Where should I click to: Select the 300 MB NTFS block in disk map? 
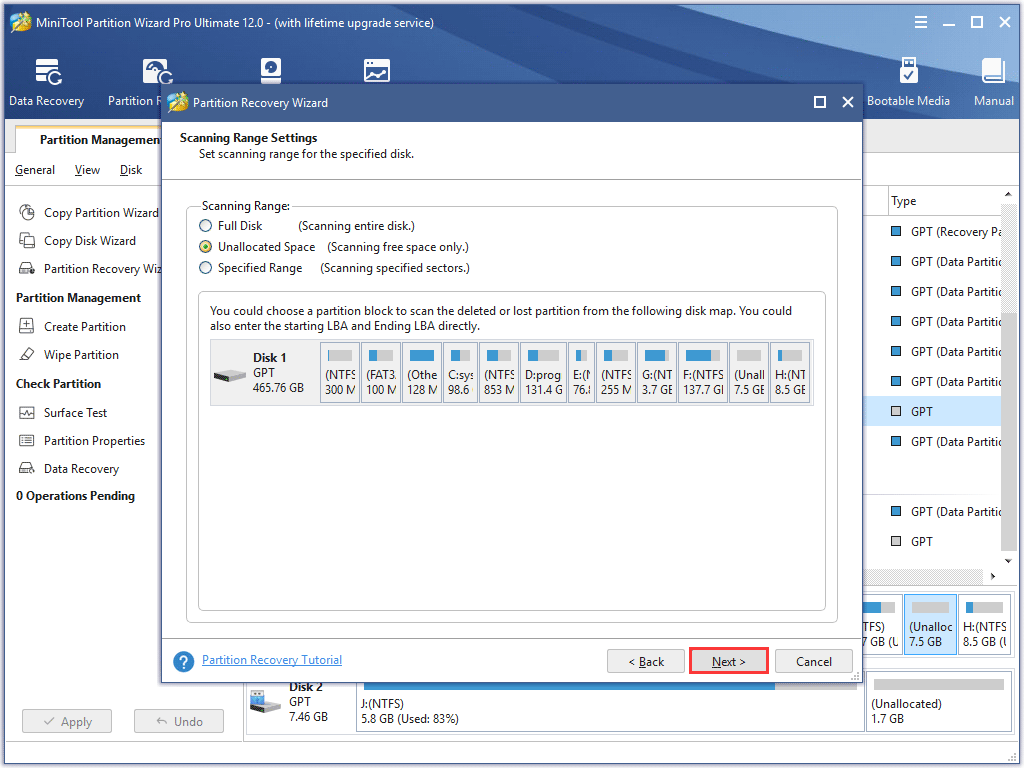tap(340, 373)
